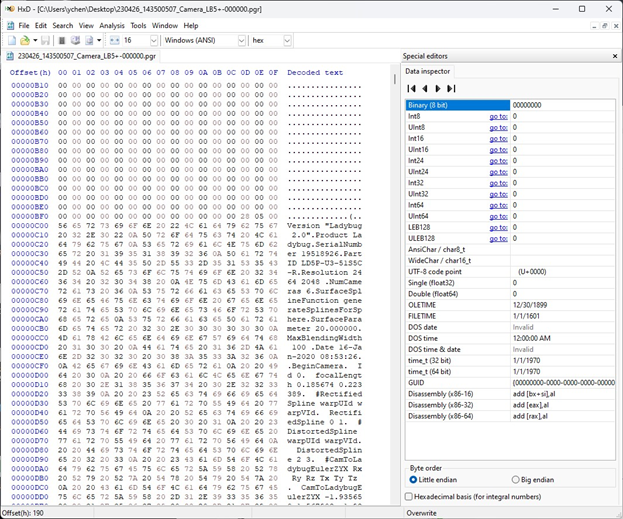Screen dimensions: 623x519
Task: Close the Special editors panel
Action: tap(615, 56)
